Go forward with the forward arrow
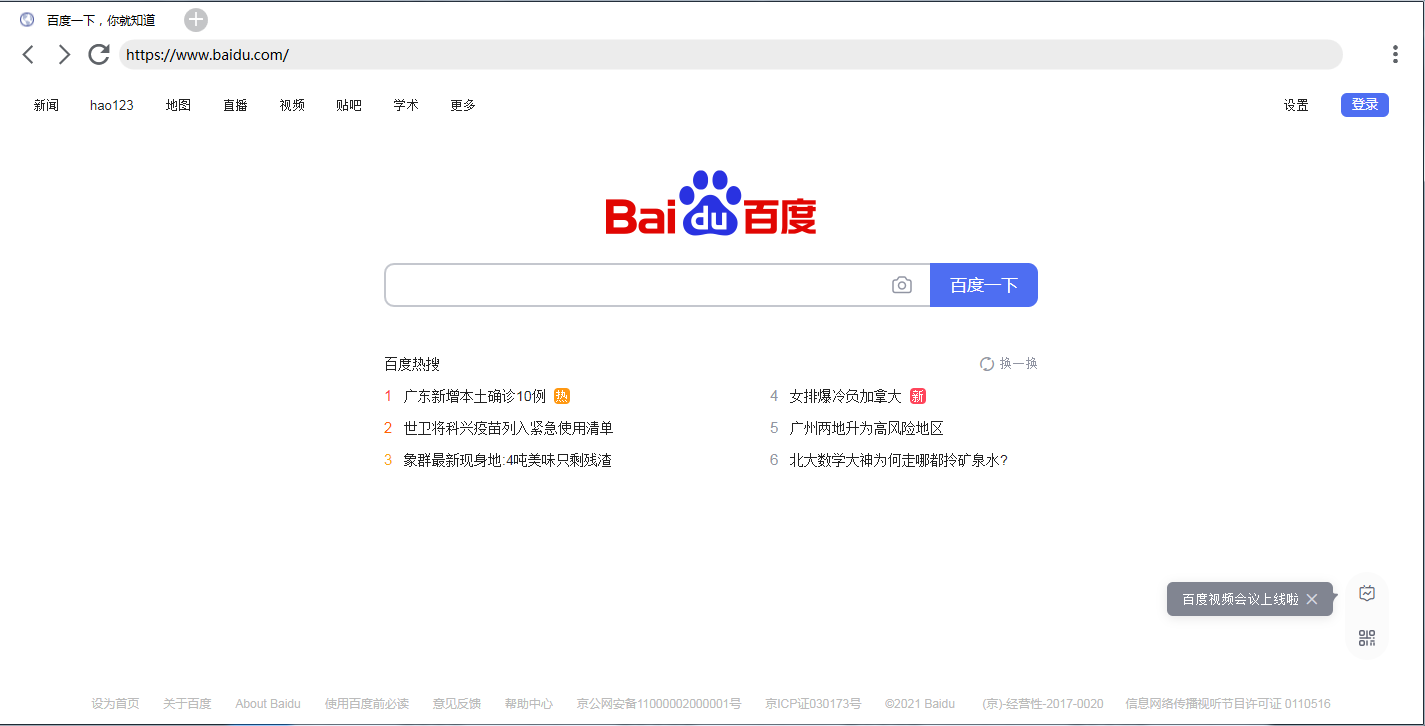The height and width of the screenshot is (726, 1425). tap(64, 55)
